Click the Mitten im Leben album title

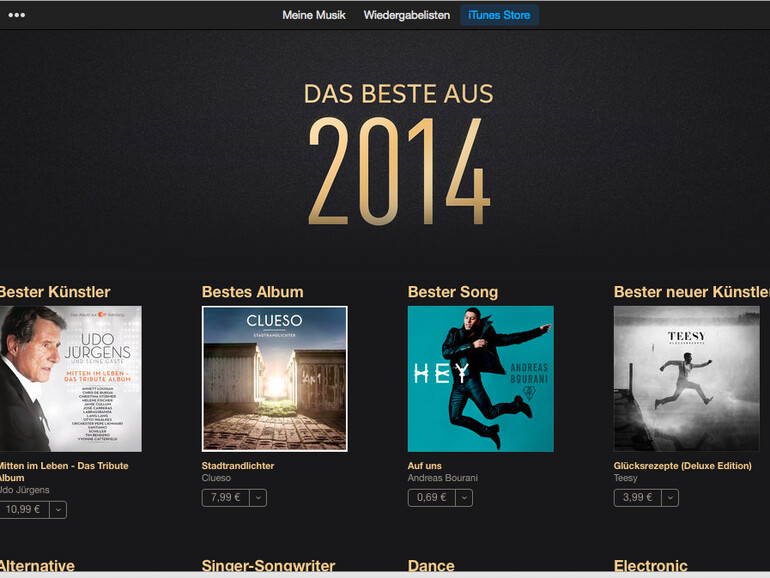(x=64, y=471)
